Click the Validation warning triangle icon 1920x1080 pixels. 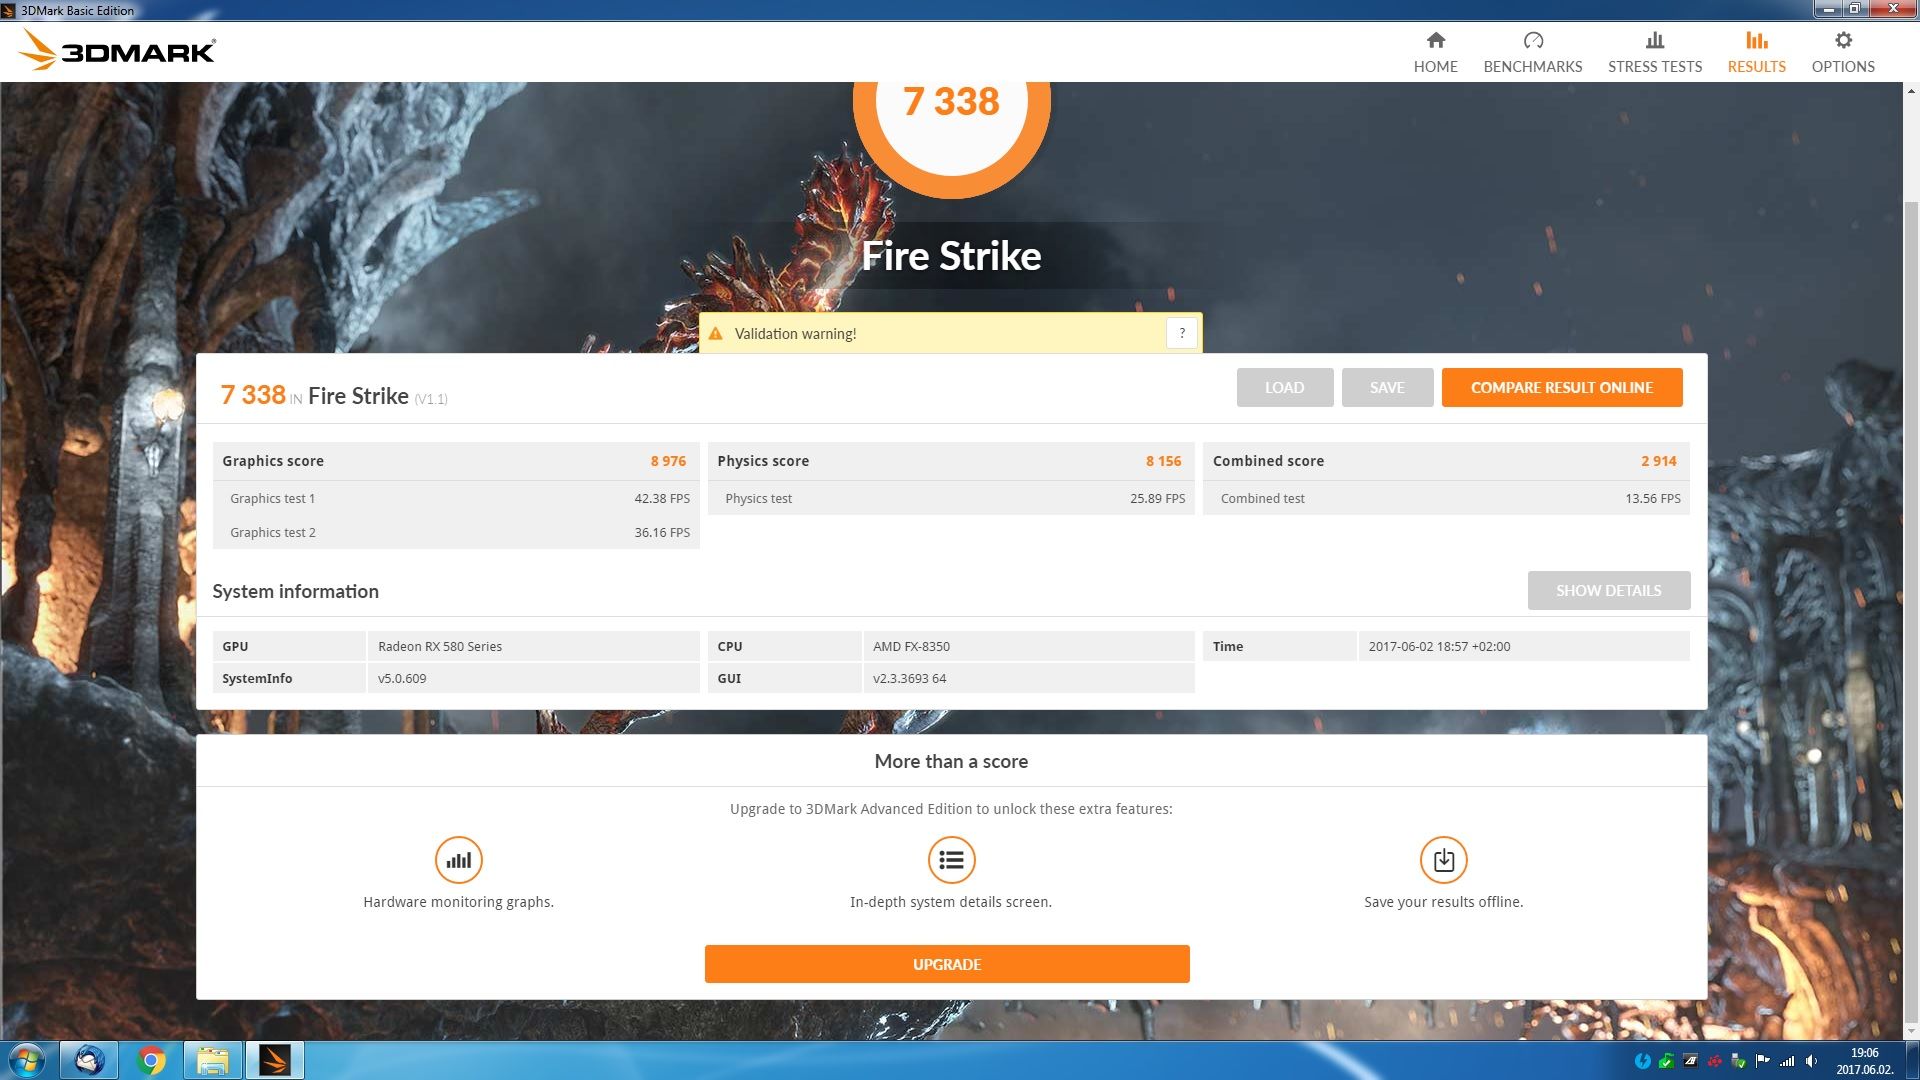click(x=715, y=334)
